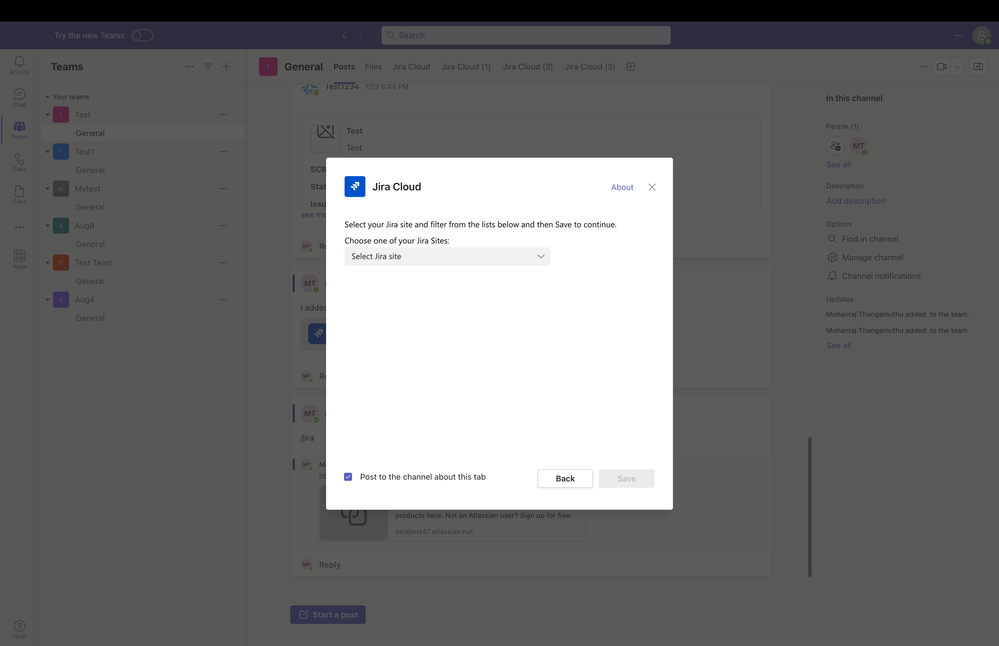Image resolution: width=999 pixels, height=646 pixels.
Task: Go forward using the navigation arrow
Action: 361,36
